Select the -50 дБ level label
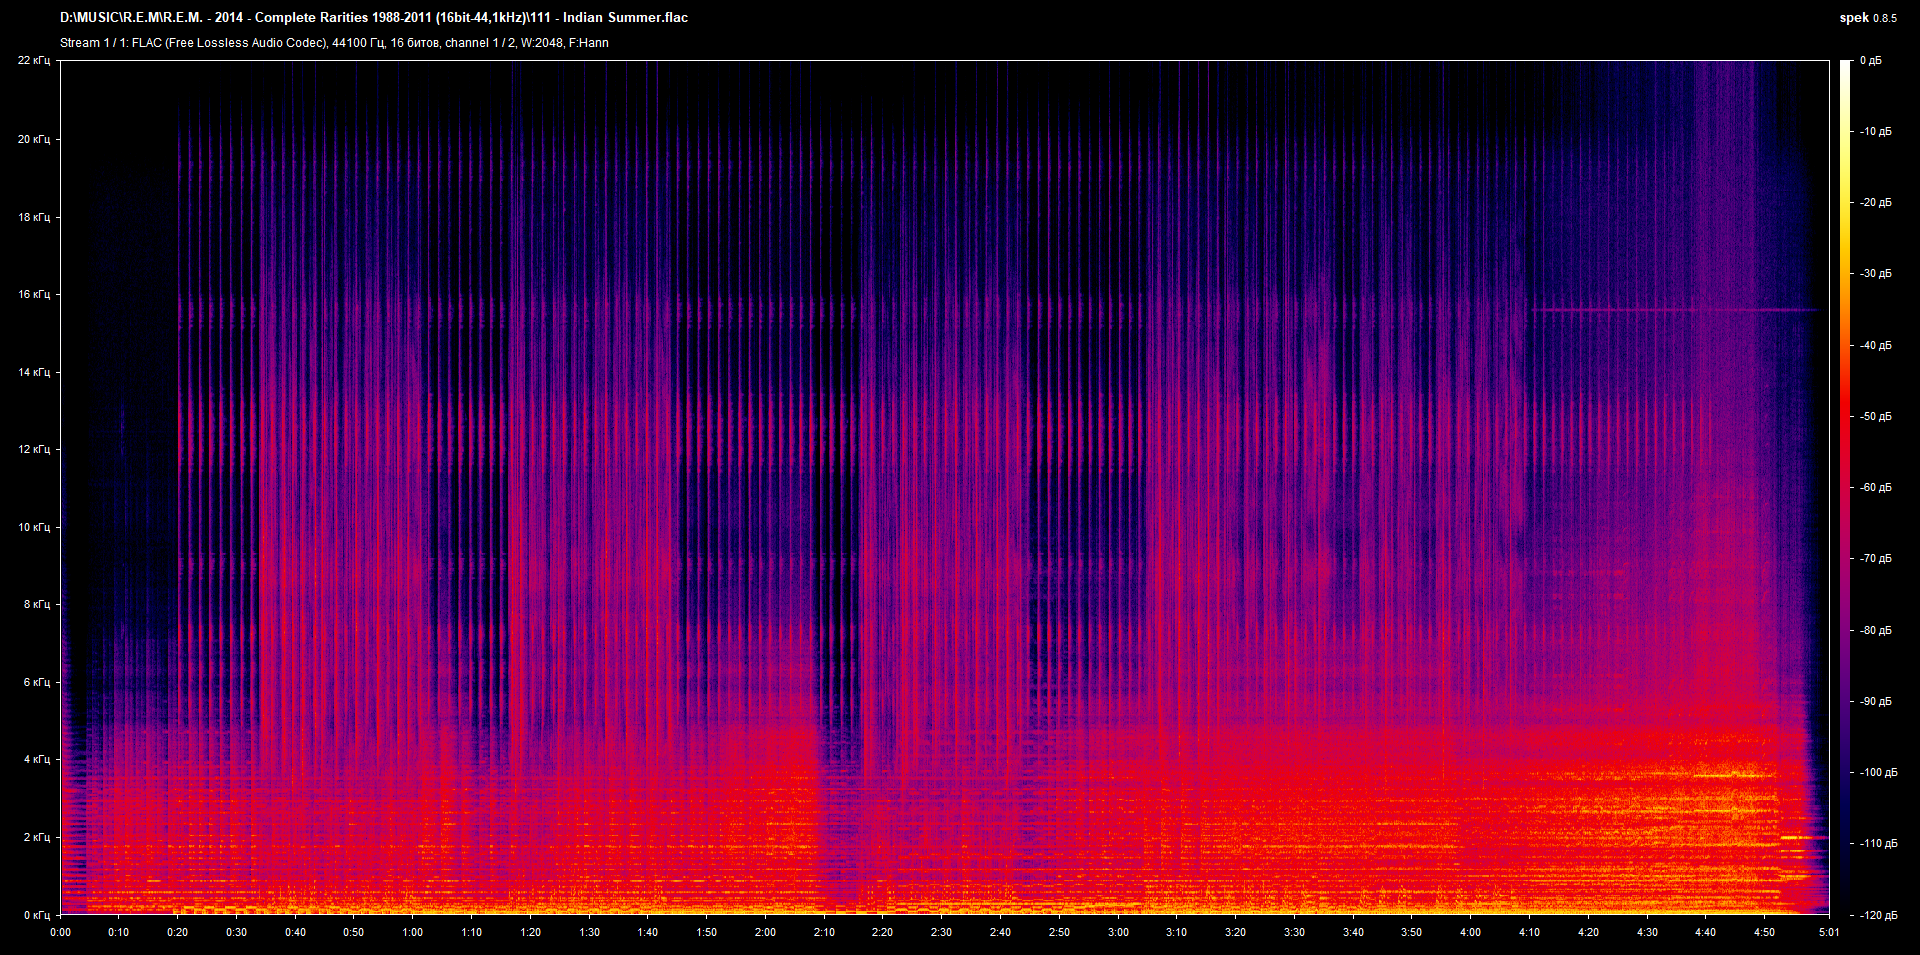This screenshot has width=1920, height=955. (1875, 416)
